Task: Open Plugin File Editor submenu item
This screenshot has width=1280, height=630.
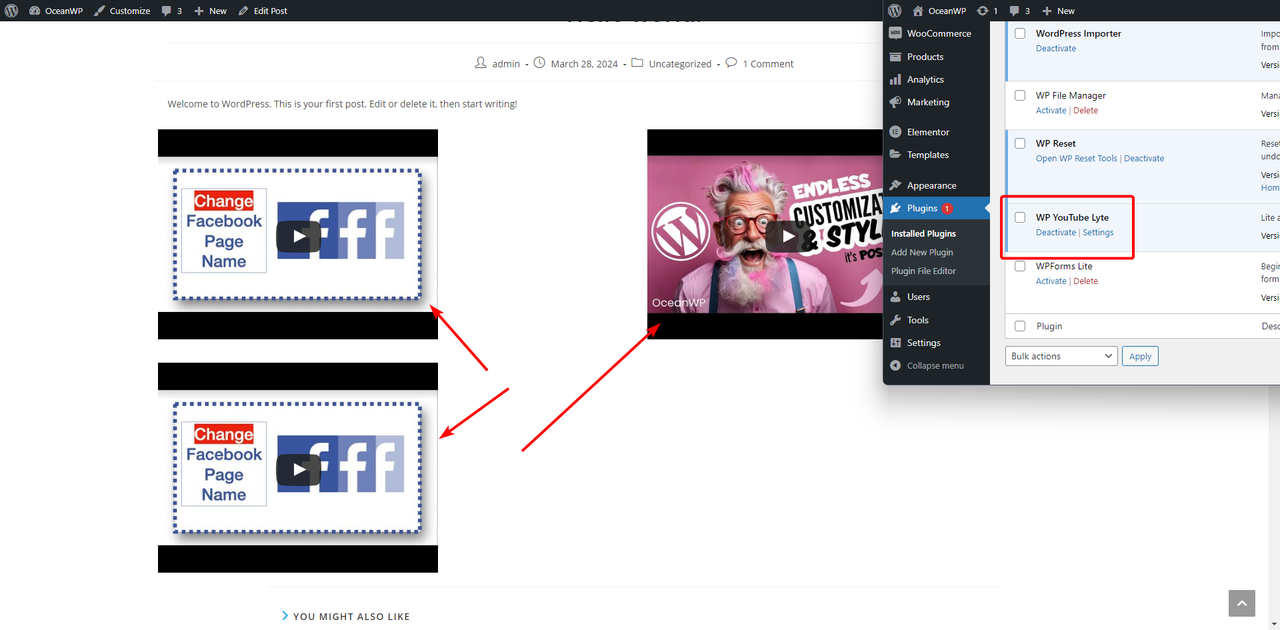Action: [x=923, y=271]
